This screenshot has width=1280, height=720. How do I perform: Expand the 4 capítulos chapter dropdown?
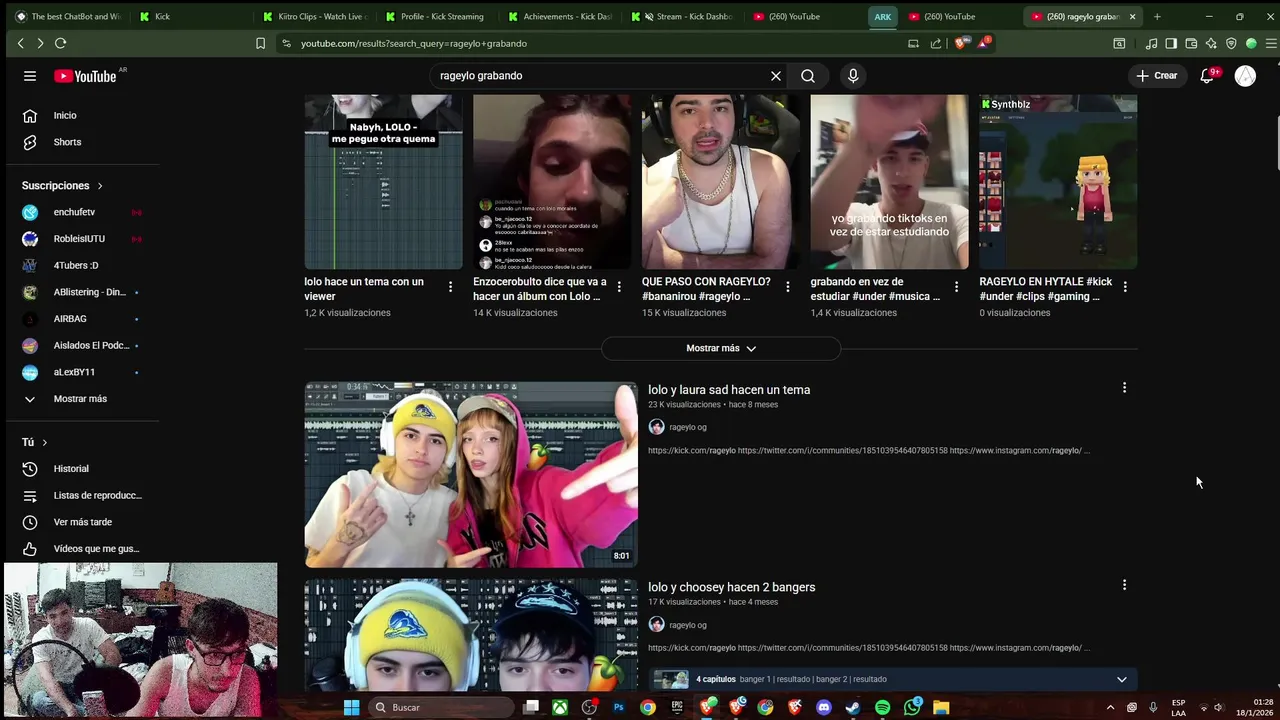tap(1121, 679)
